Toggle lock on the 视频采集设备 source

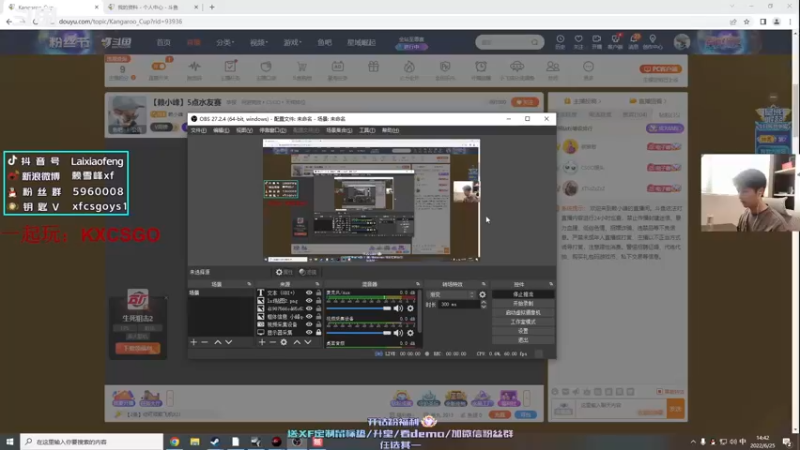318,324
